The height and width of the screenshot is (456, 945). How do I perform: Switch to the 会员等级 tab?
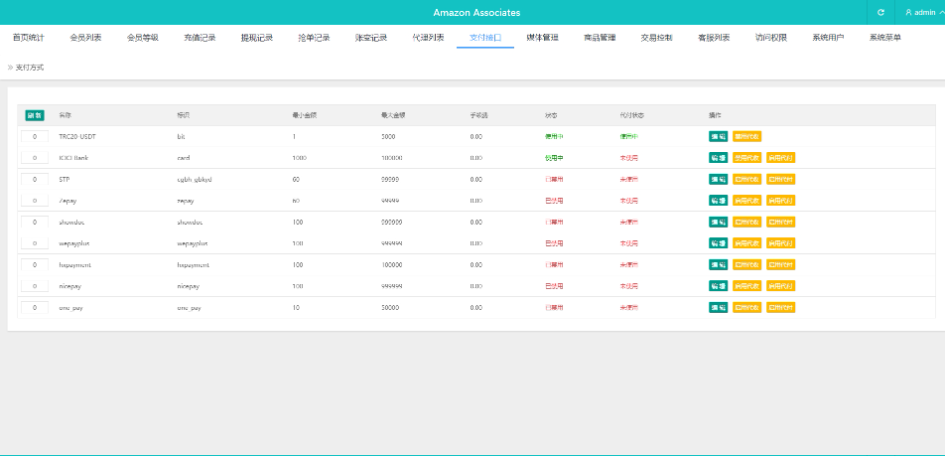(143, 37)
